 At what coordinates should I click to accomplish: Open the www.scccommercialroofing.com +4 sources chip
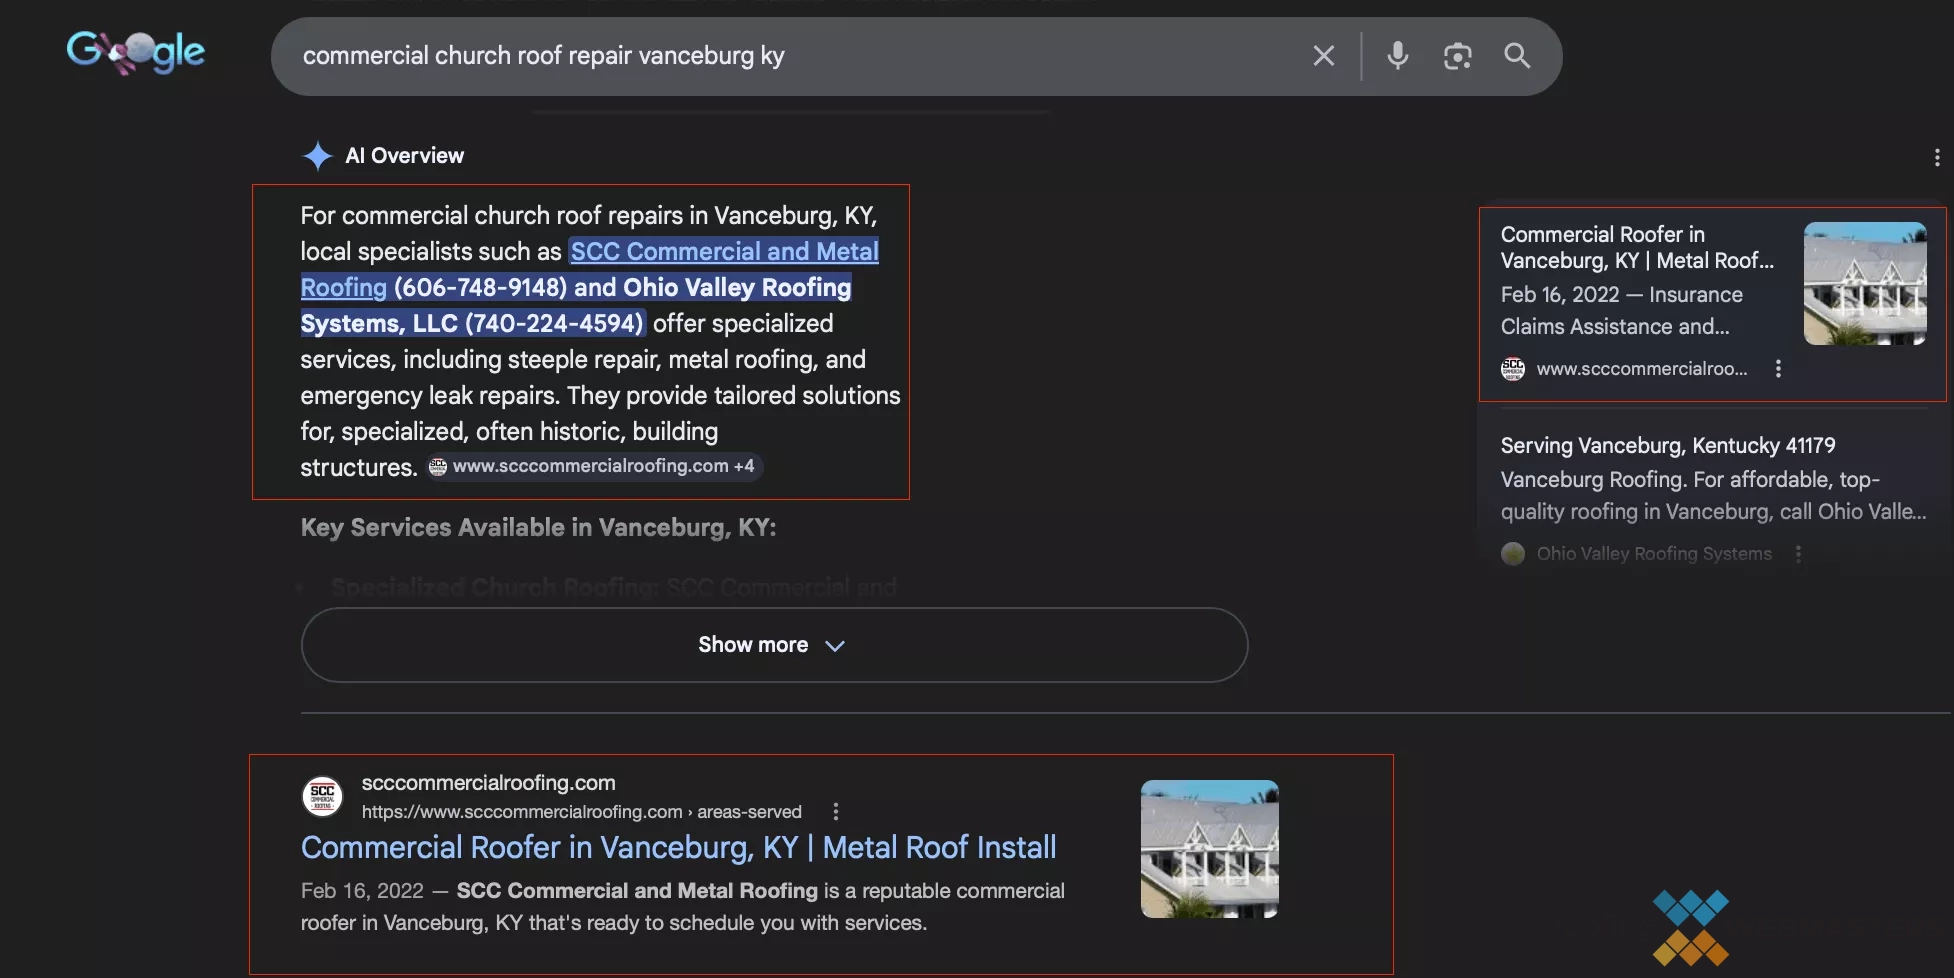(x=596, y=466)
